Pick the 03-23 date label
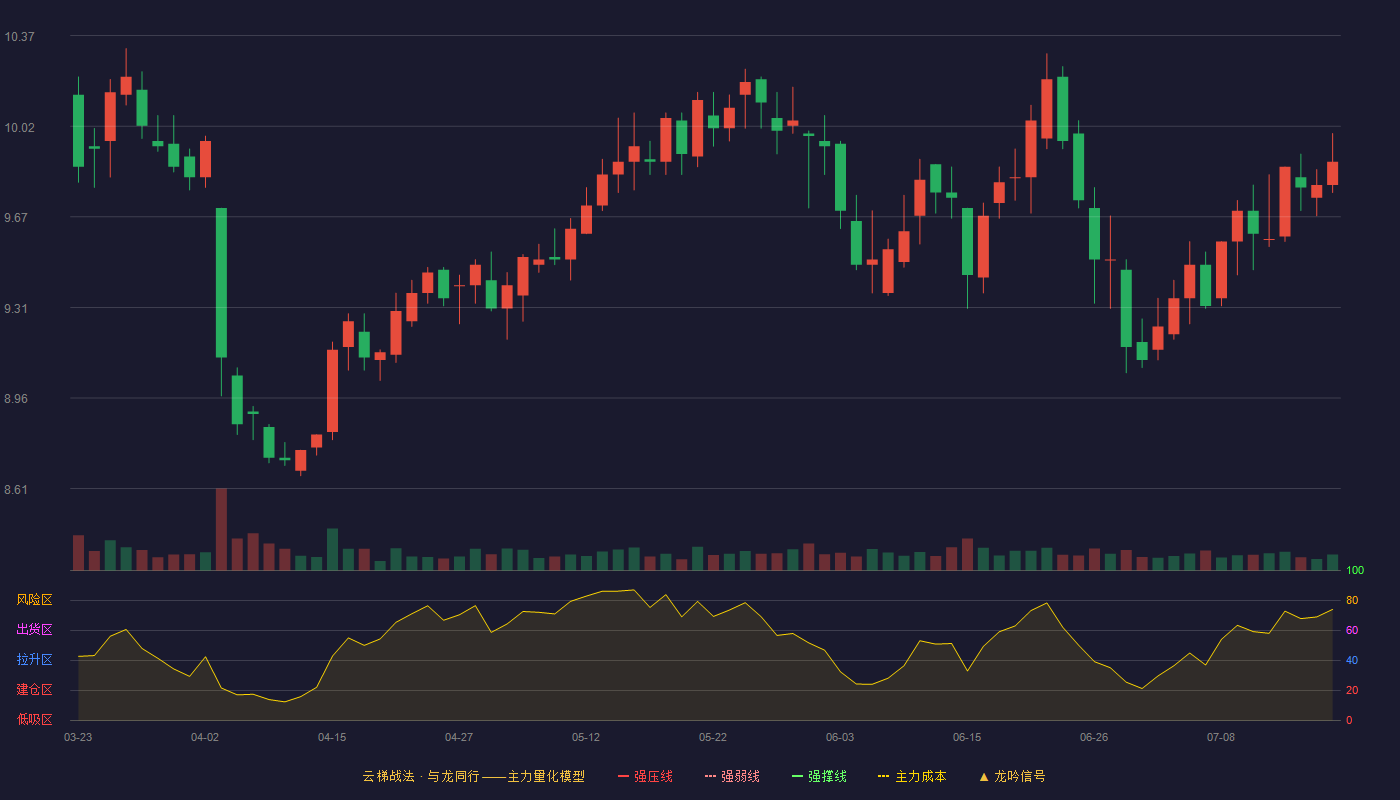 [78, 737]
